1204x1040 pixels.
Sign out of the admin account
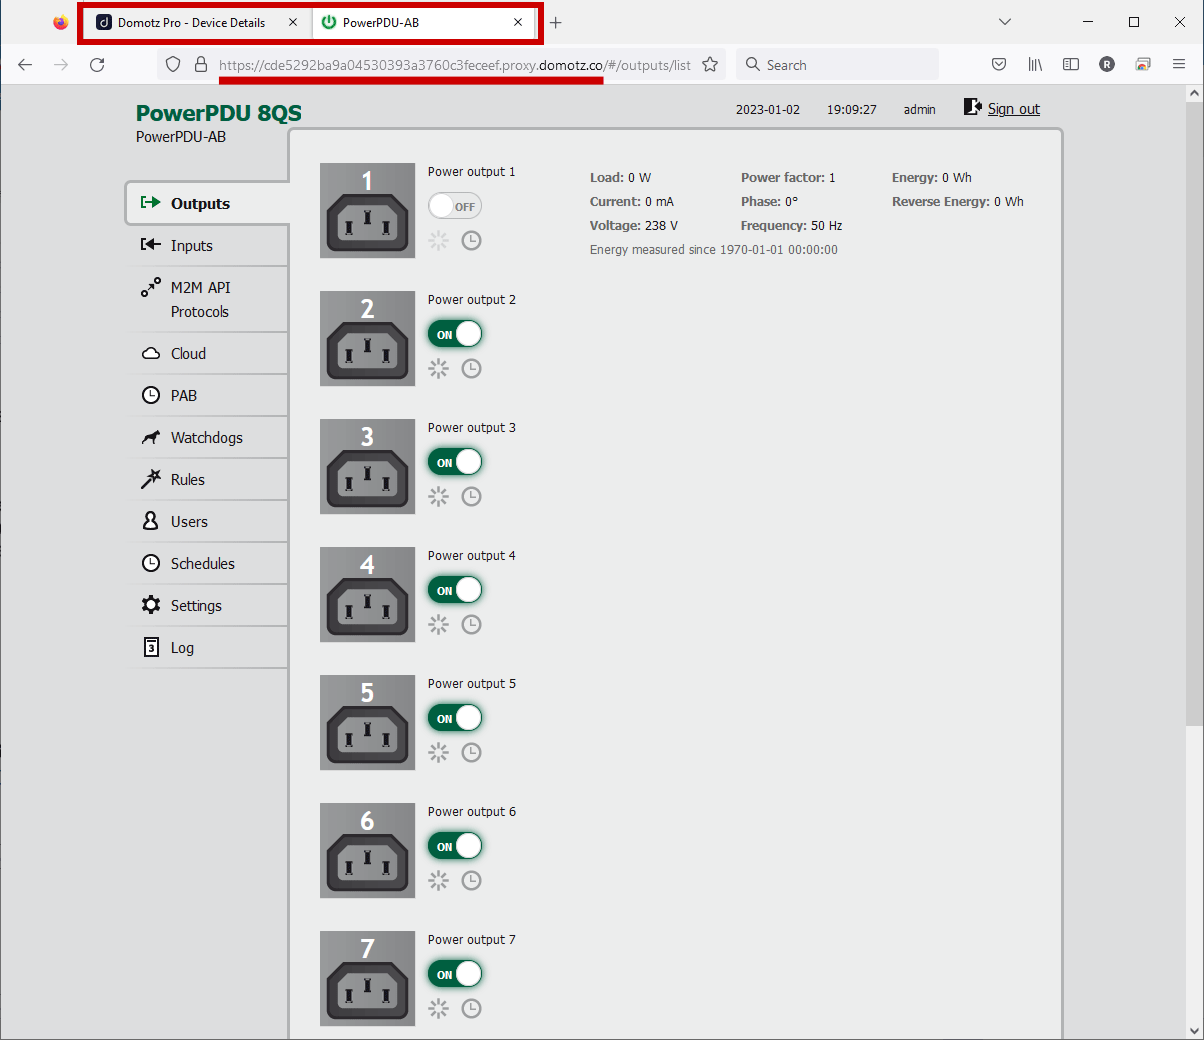point(1013,109)
